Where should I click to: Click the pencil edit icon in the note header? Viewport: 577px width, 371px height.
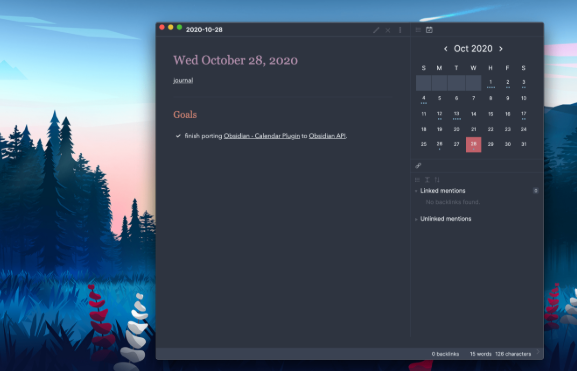376,30
